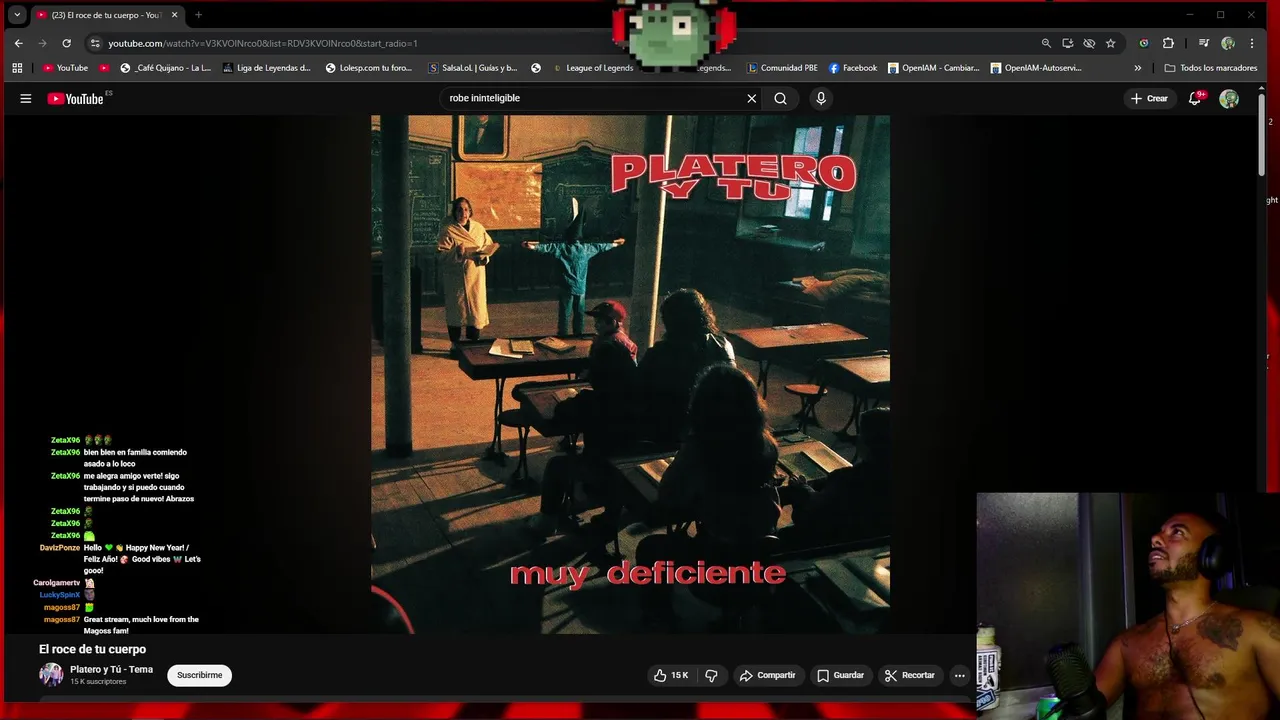
Task: Open Platero y Tú channel avatar
Action: [x=51, y=674]
